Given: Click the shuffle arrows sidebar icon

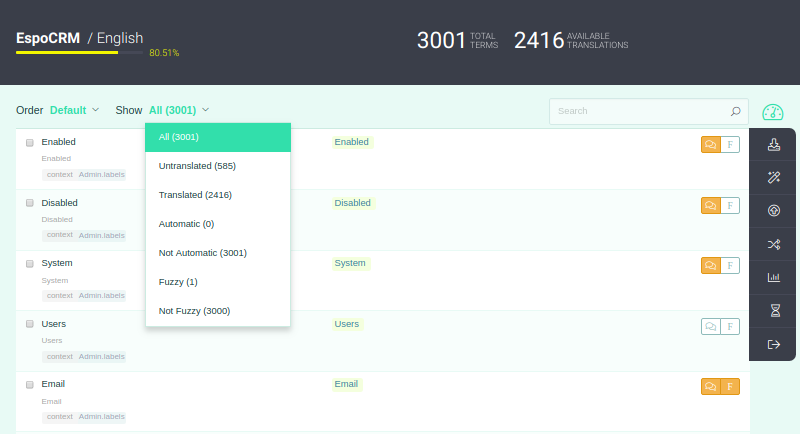Looking at the screenshot, I should coord(773,244).
